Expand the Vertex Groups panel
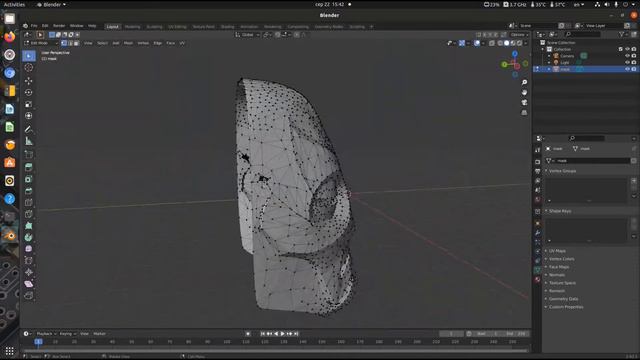This screenshot has width=640, height=360. [x=562, y=171]
